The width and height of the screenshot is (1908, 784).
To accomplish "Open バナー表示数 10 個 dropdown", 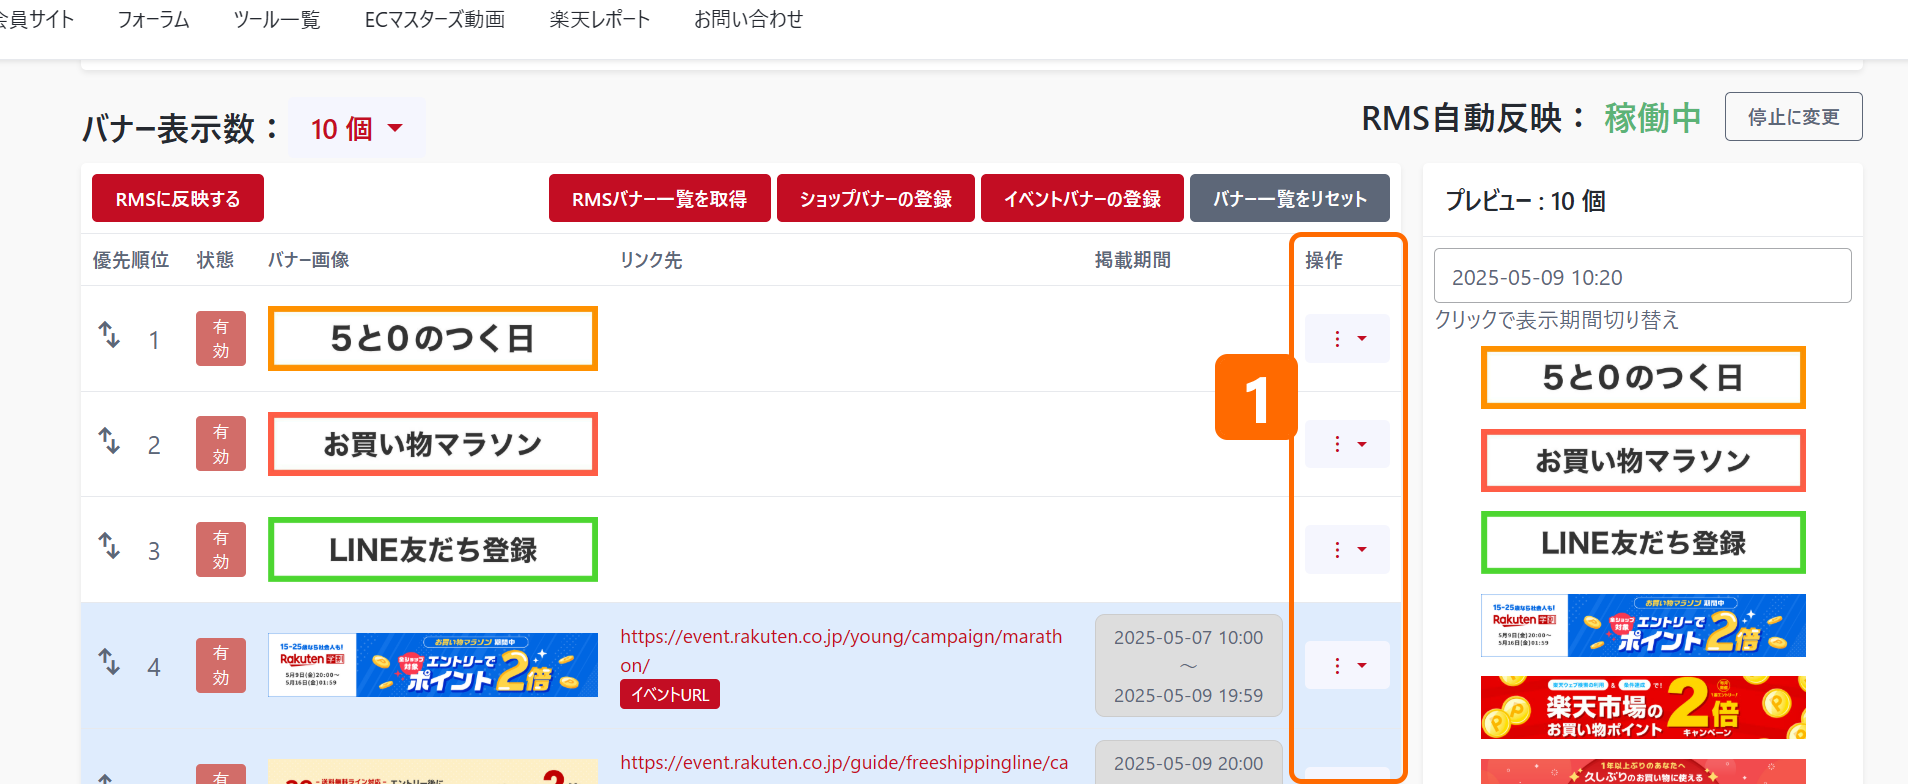I will click(357, 128).
